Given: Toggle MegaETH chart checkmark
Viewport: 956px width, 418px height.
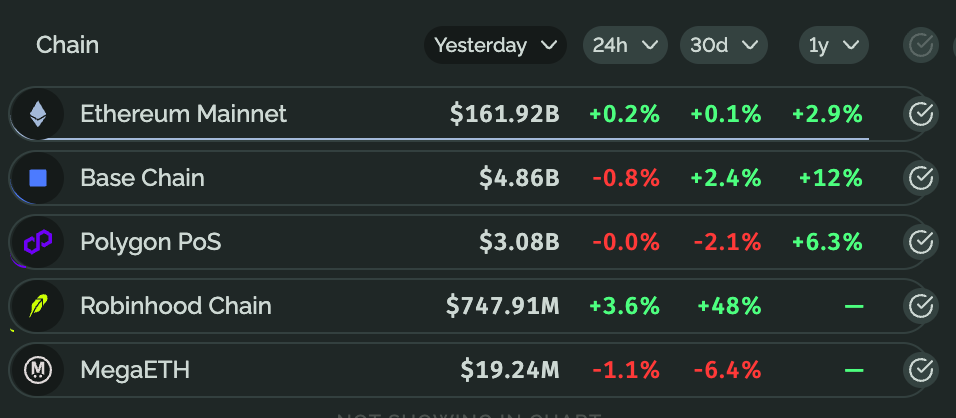Looking at the screenshot, I should pos(921,370).
